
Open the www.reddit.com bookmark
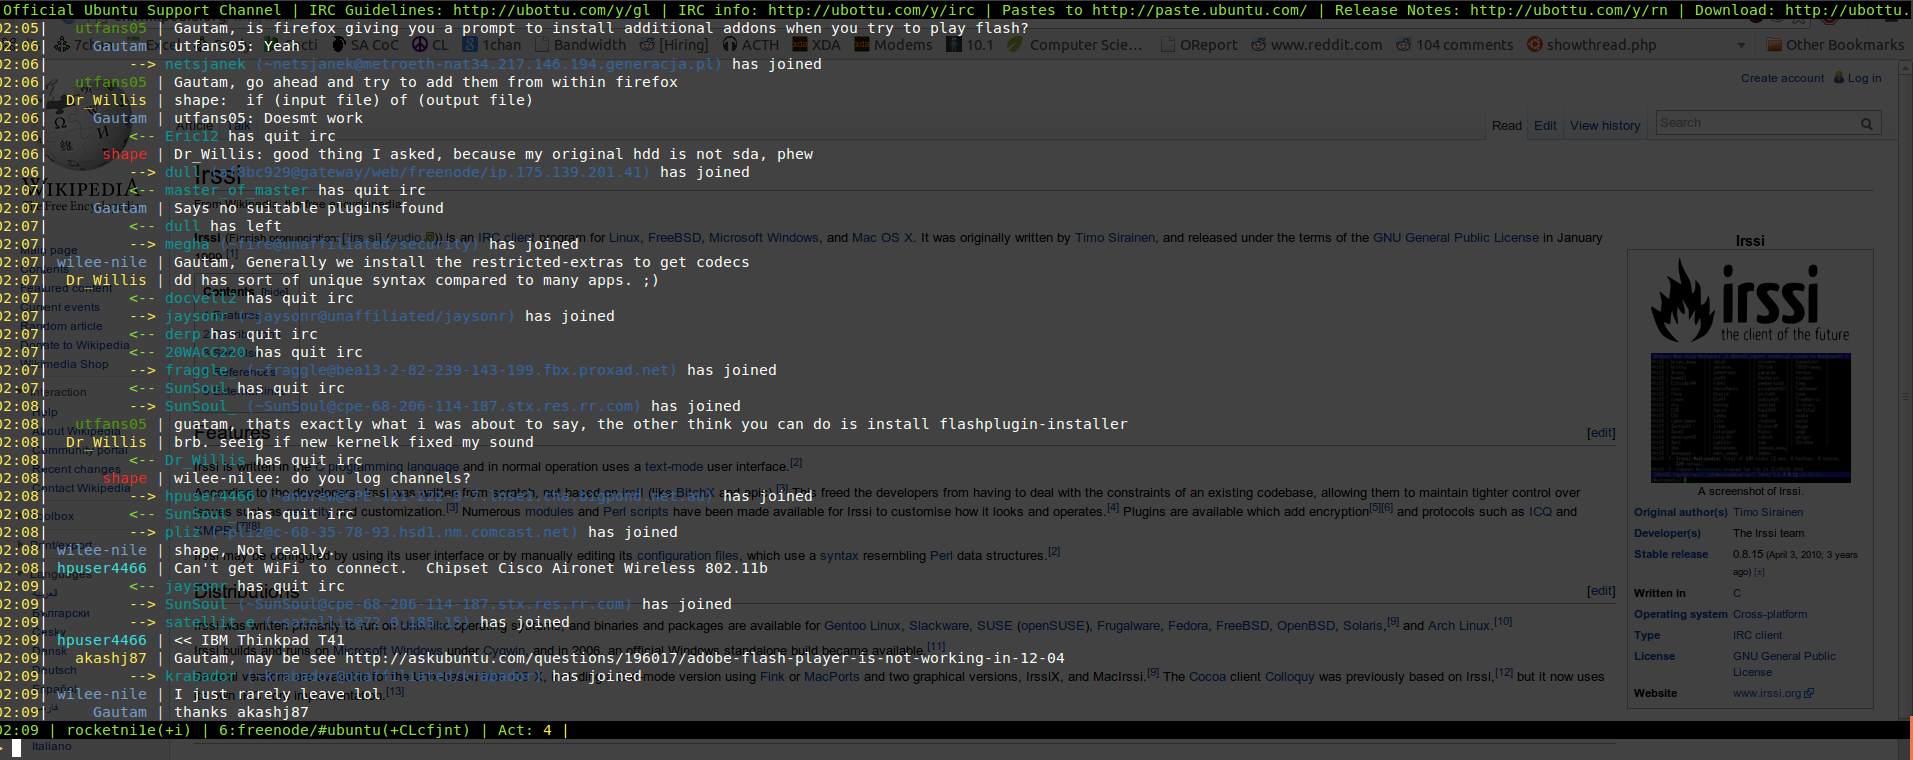coord(1317,45)
